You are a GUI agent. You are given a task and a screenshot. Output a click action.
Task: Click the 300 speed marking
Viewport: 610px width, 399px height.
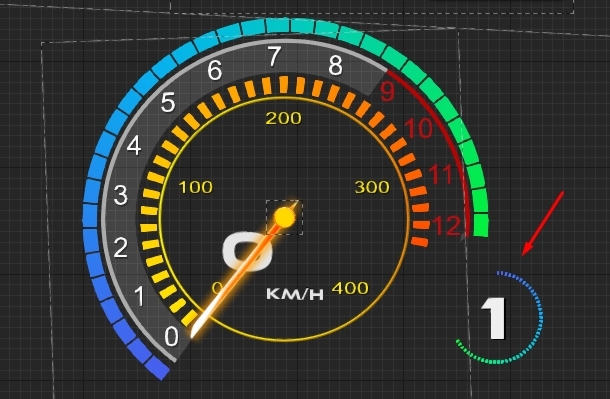[372, 187]
